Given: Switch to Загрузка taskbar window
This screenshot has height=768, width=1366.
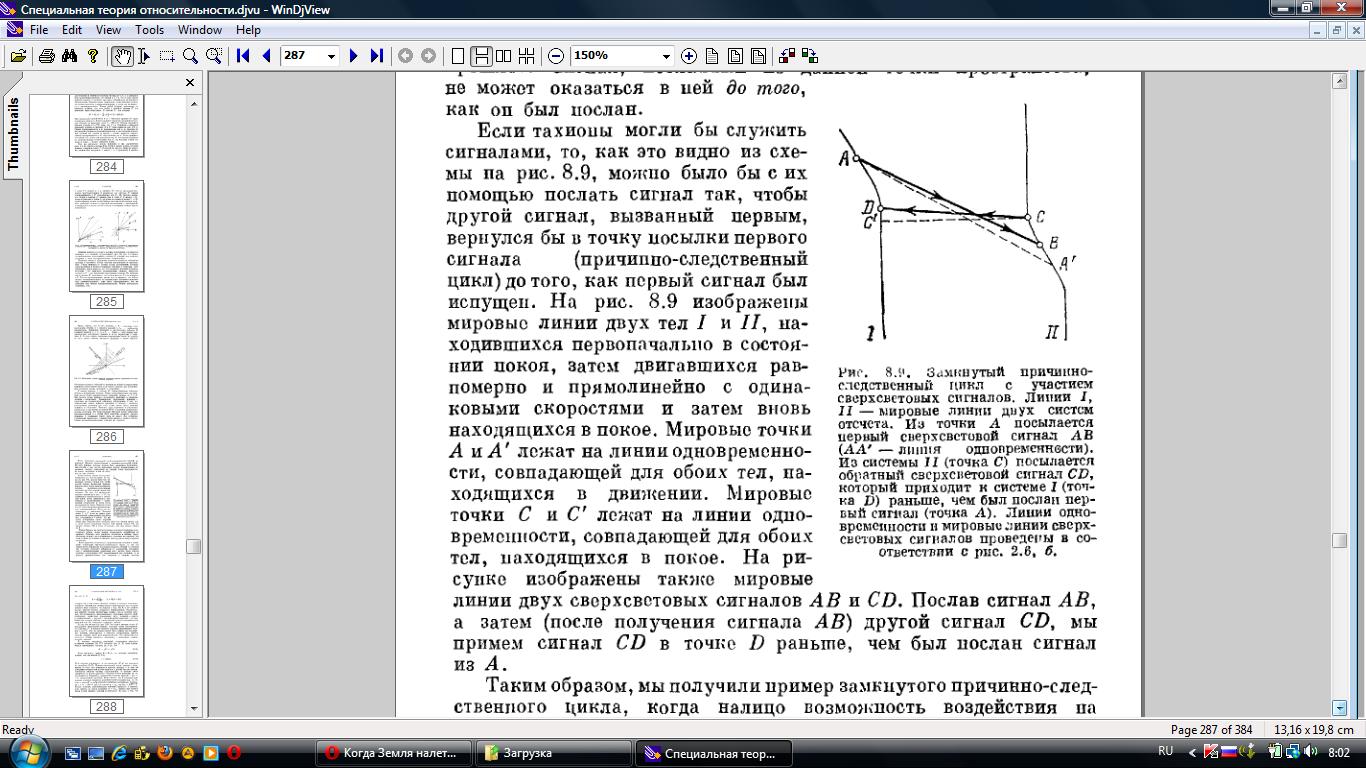Looking at the screenshot, I should [x=553, y=753].
